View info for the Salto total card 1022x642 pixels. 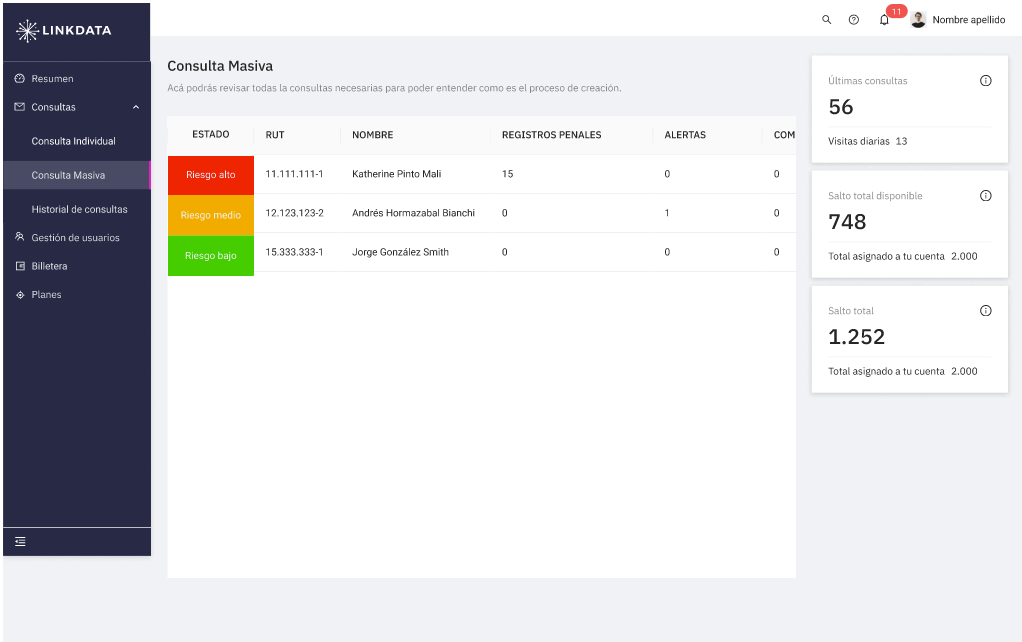coord(986,310)
